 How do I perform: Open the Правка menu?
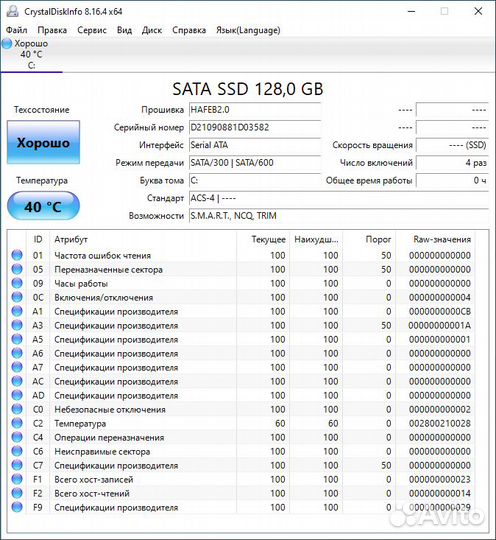click(x=52, y=30)
